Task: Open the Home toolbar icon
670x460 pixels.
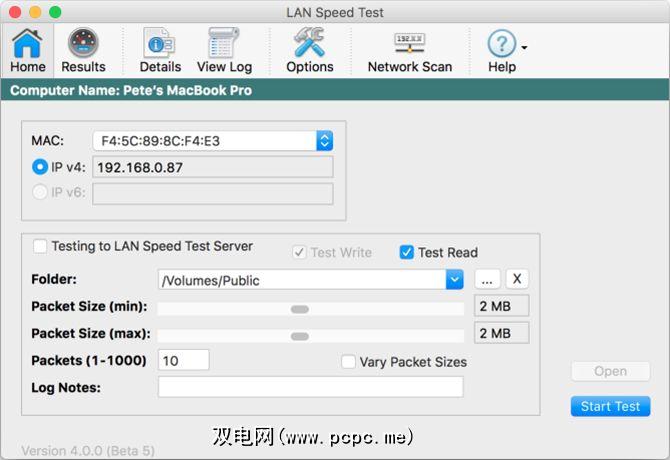Action: coord(27,50)
